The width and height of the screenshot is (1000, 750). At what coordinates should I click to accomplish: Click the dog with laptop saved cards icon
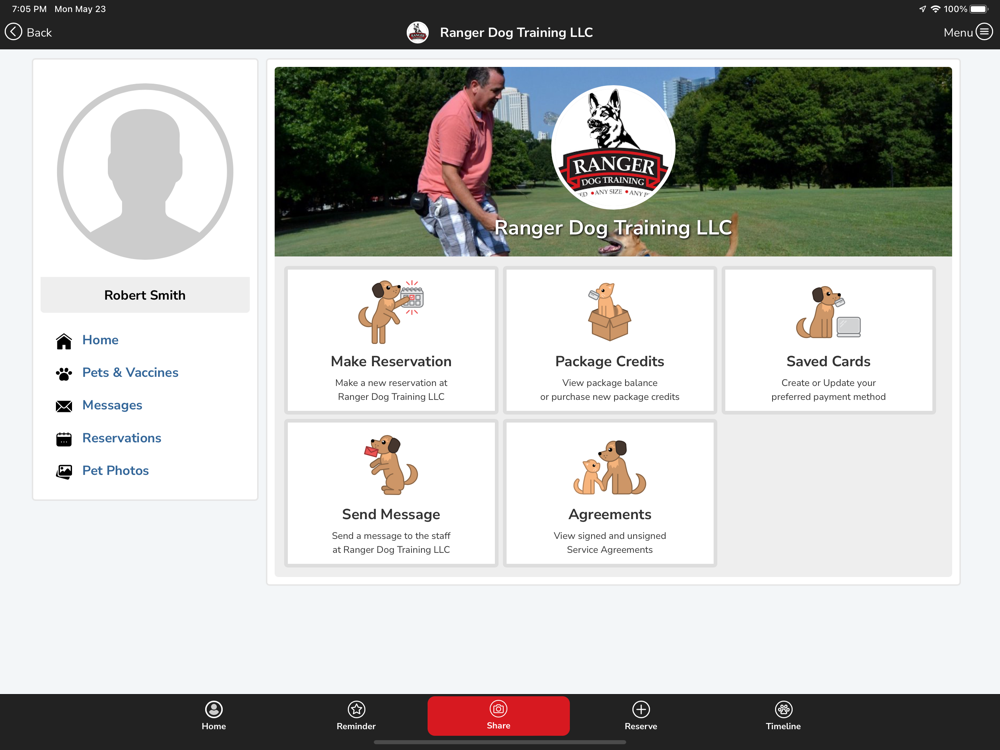[828, 312]
